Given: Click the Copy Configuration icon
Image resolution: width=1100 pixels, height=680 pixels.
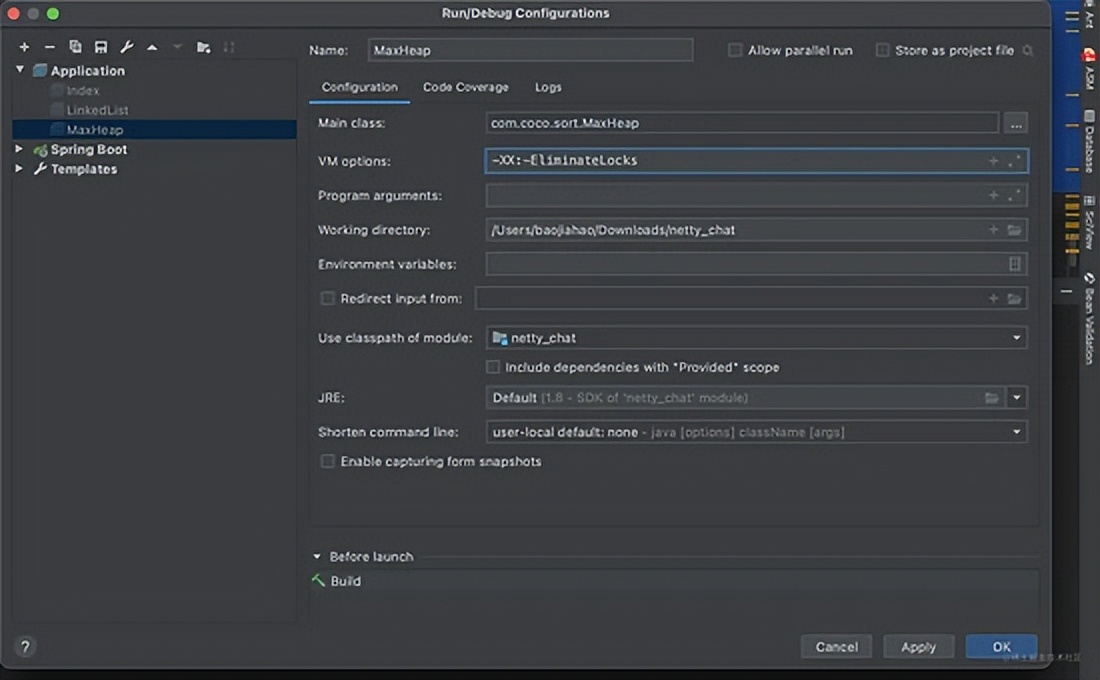Looking at the screenshot, I should (x=75, y=47).
